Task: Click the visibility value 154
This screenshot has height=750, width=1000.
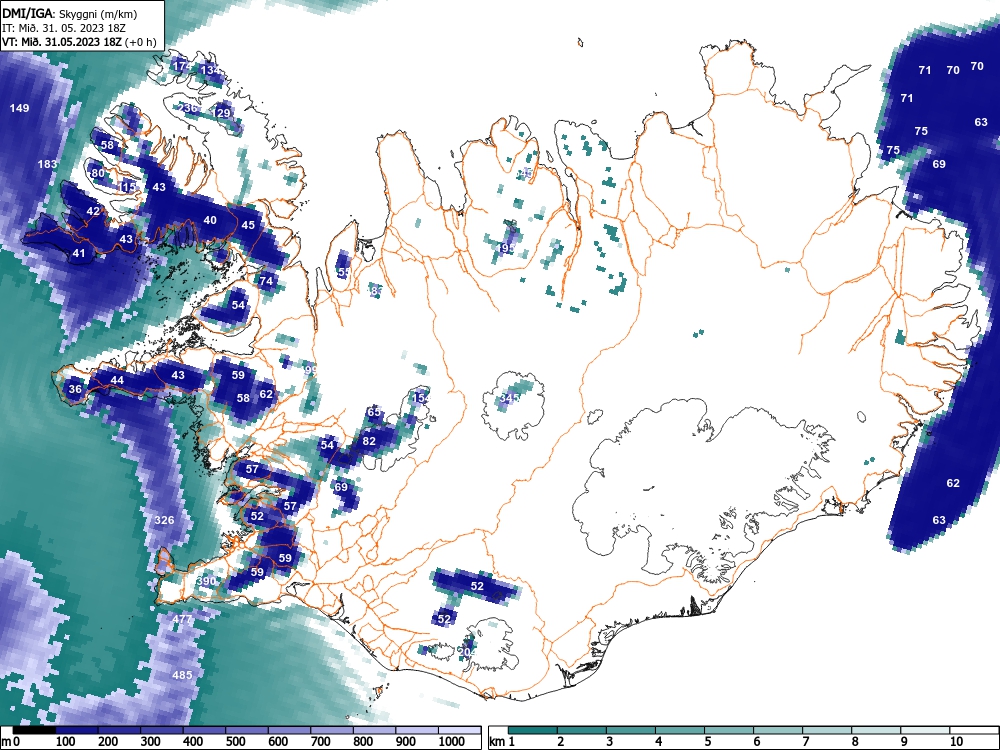Action: coord(421,397)
